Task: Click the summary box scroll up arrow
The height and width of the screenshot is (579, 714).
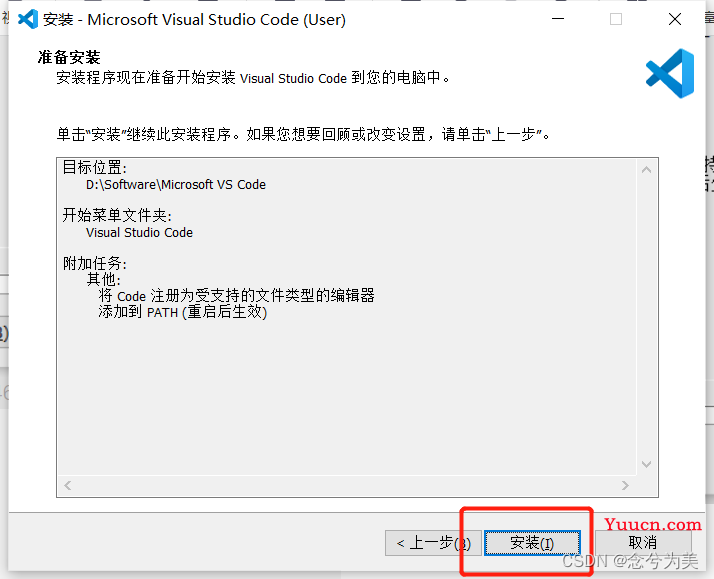Action: pos(646,170)
